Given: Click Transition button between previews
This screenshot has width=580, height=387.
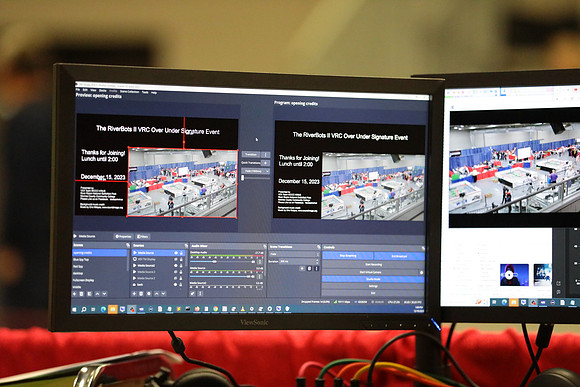Looking at the screenshot, I should pyautogui.click(x=251, y=154).
